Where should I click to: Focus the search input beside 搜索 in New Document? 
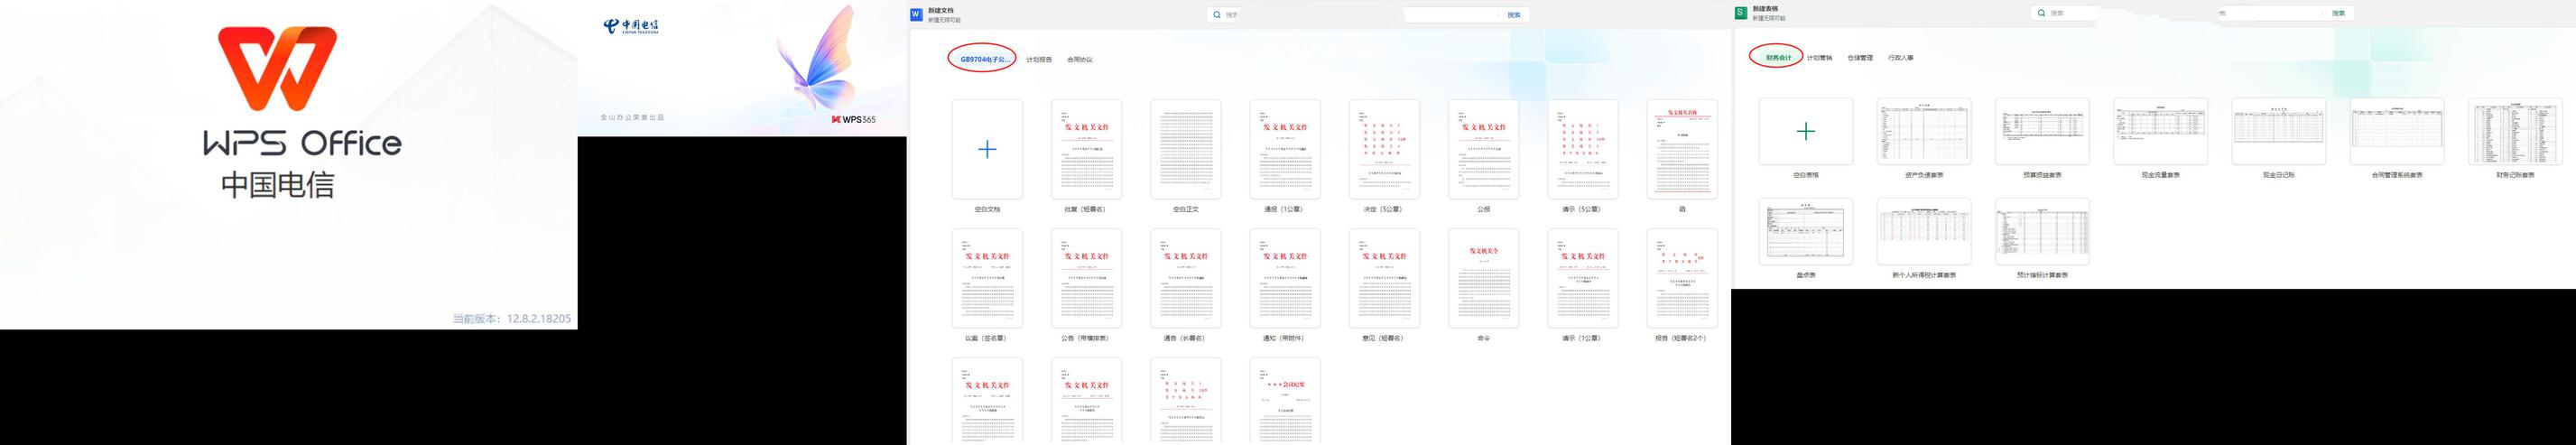pyautogui.click(x=1452, y=15)
